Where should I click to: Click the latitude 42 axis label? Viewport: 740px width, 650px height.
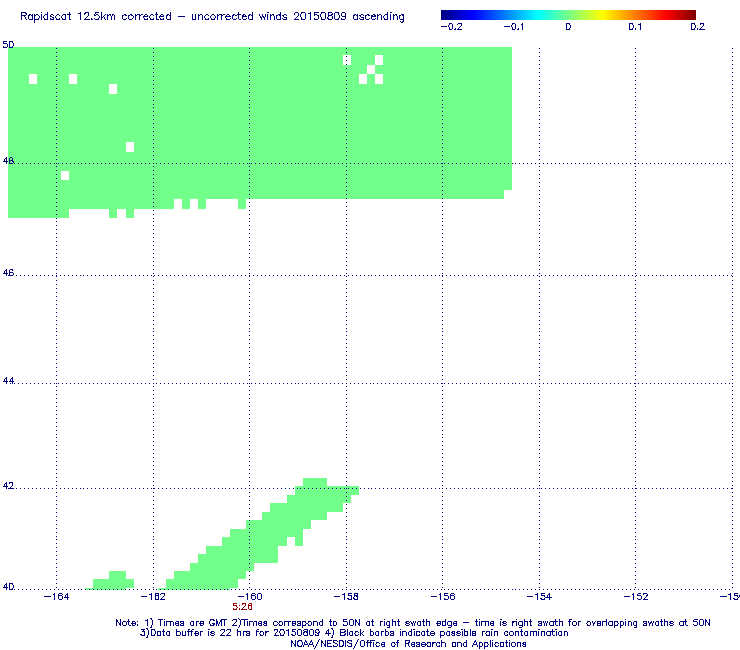[8, 486]
